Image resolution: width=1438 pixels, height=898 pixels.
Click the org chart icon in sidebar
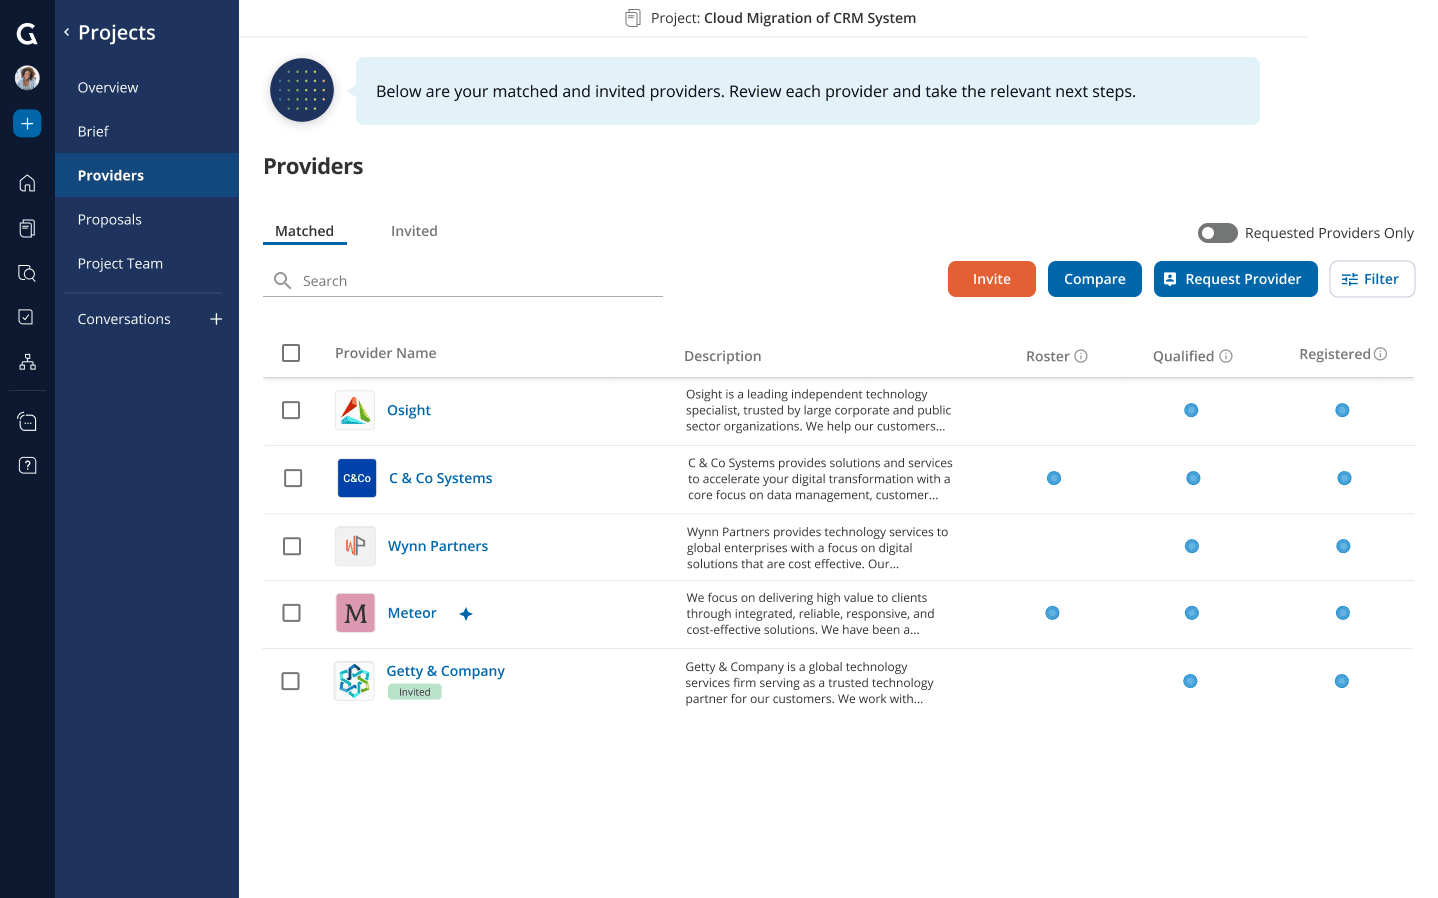tap(27, 361)
